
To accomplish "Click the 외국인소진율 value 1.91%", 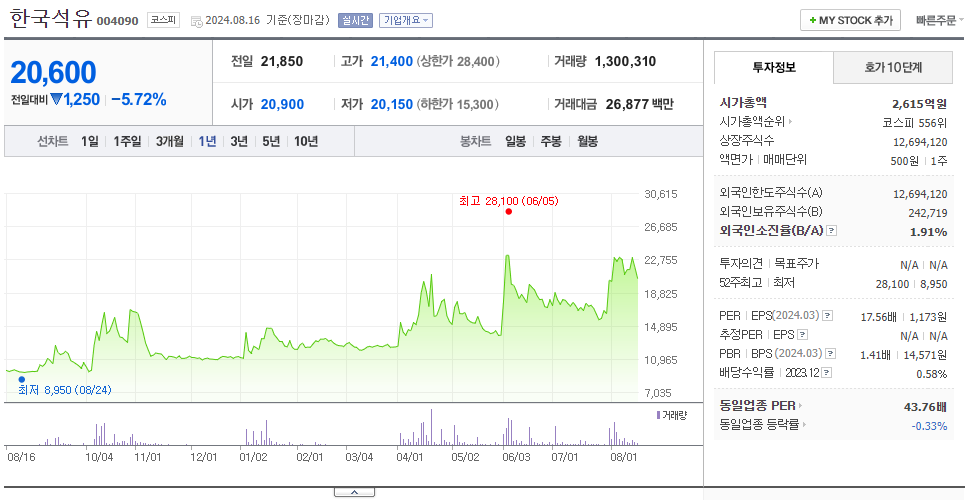I will [928, 232].
